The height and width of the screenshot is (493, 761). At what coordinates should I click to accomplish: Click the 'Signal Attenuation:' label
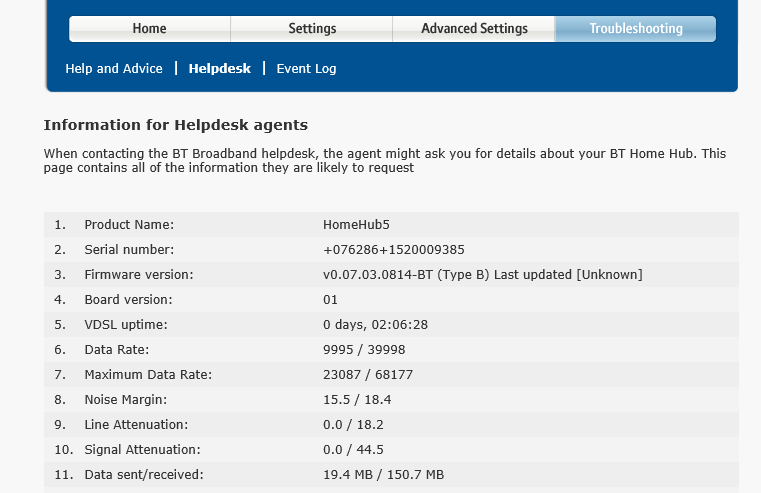click(142, 449)
